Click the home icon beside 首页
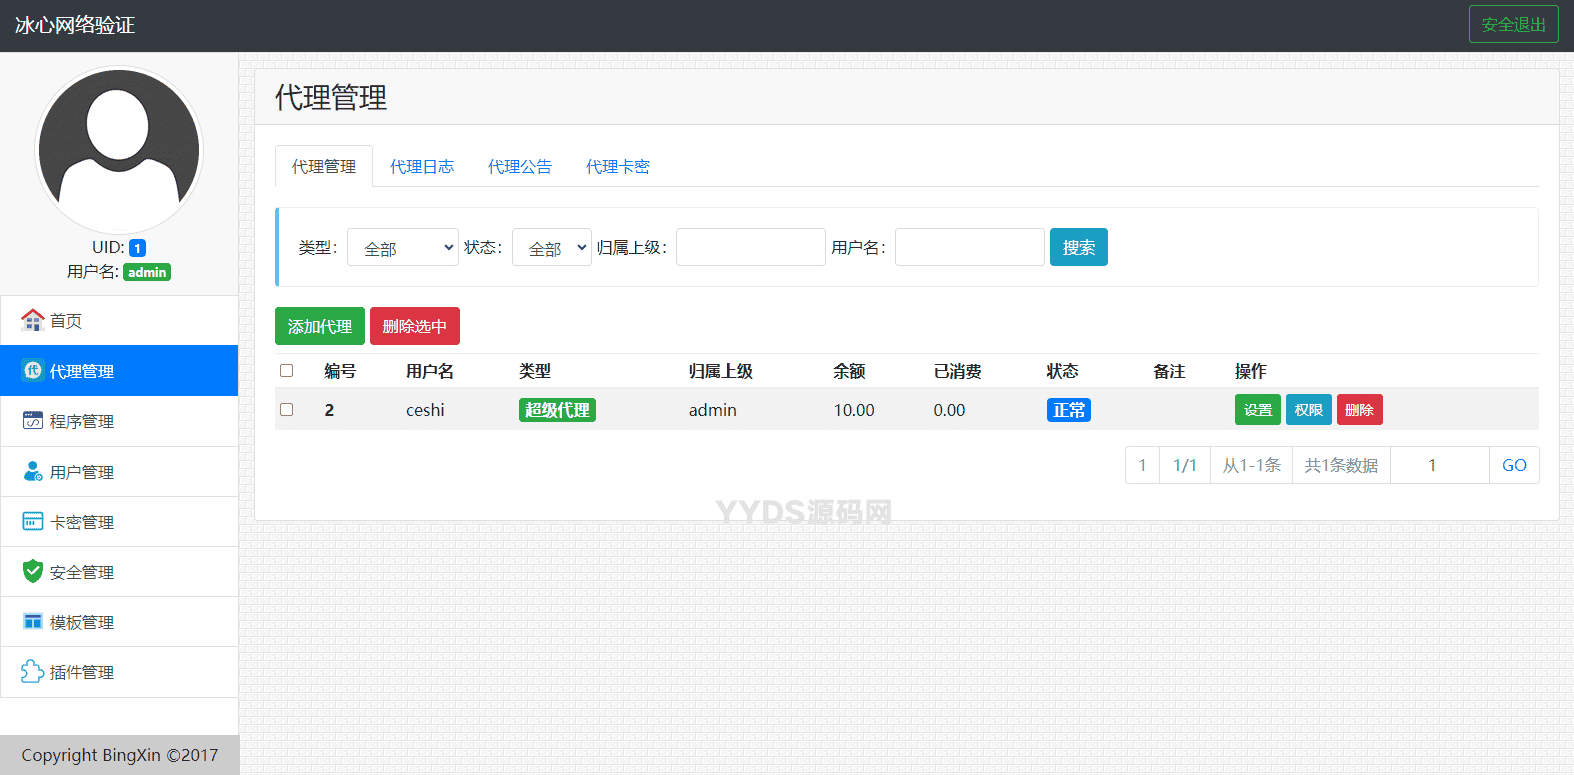1574x775 pixels. point(33,320)
